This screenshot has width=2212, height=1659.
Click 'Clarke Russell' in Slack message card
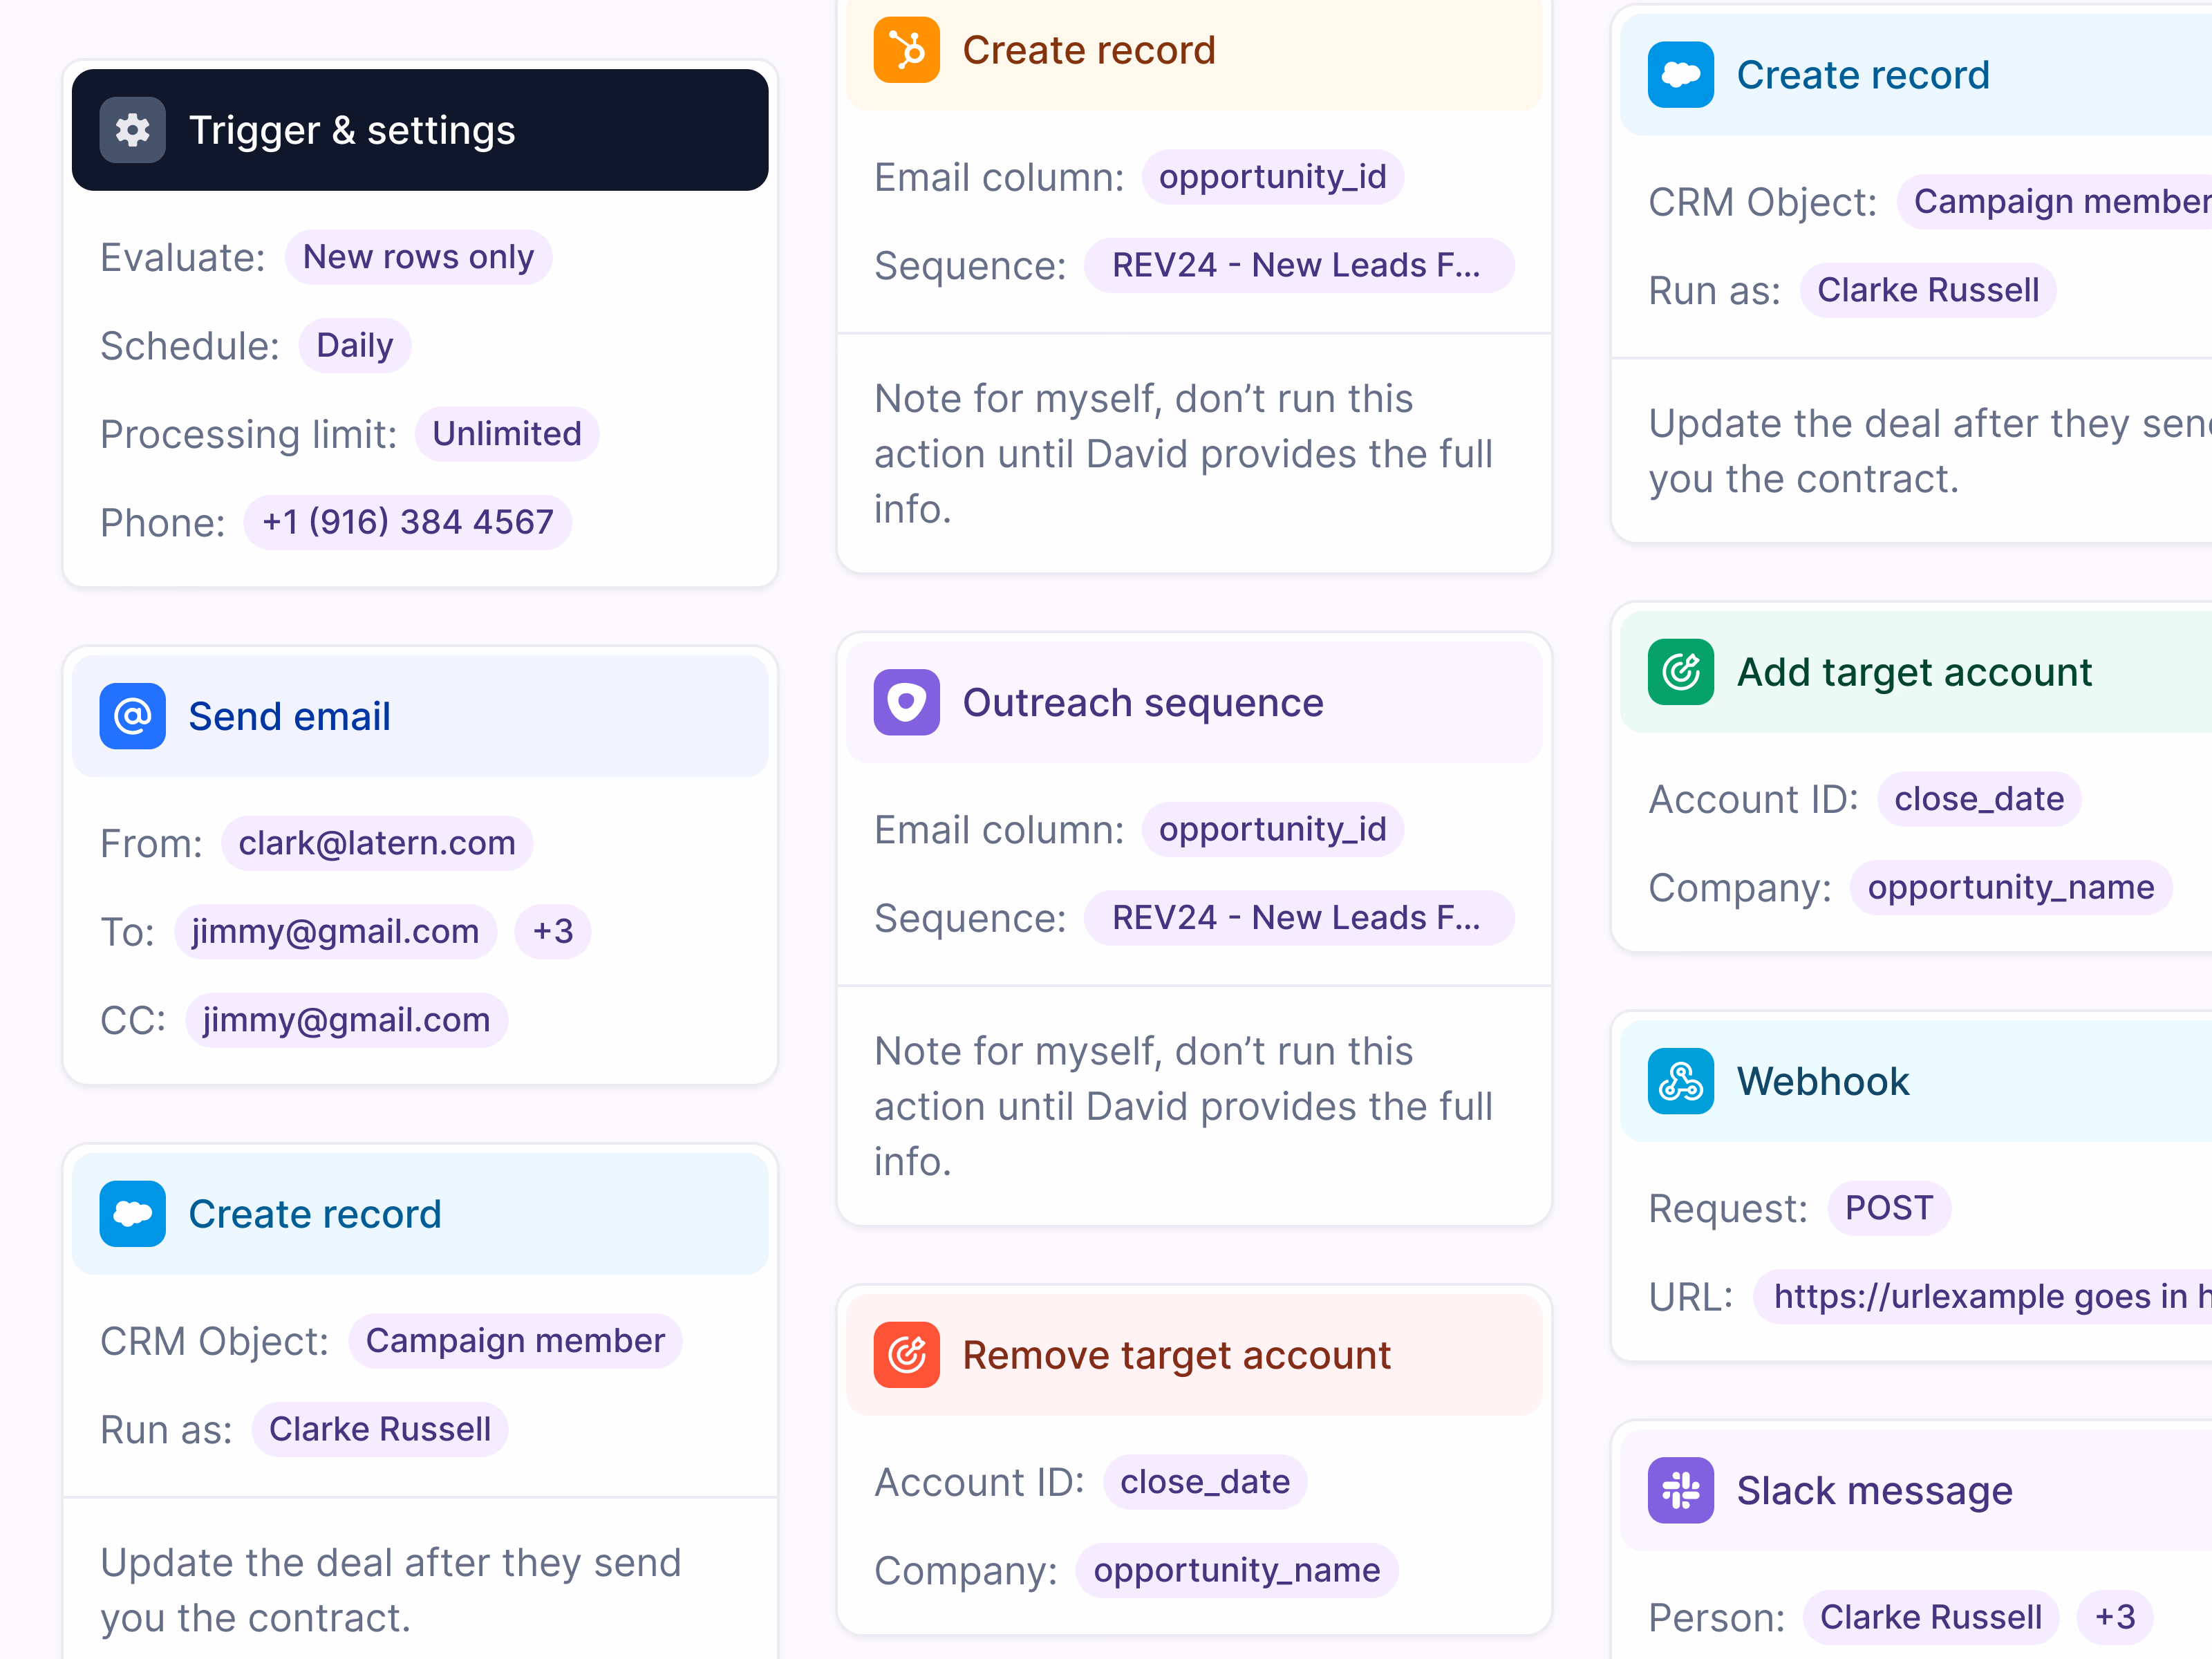click(1931, 1617)
